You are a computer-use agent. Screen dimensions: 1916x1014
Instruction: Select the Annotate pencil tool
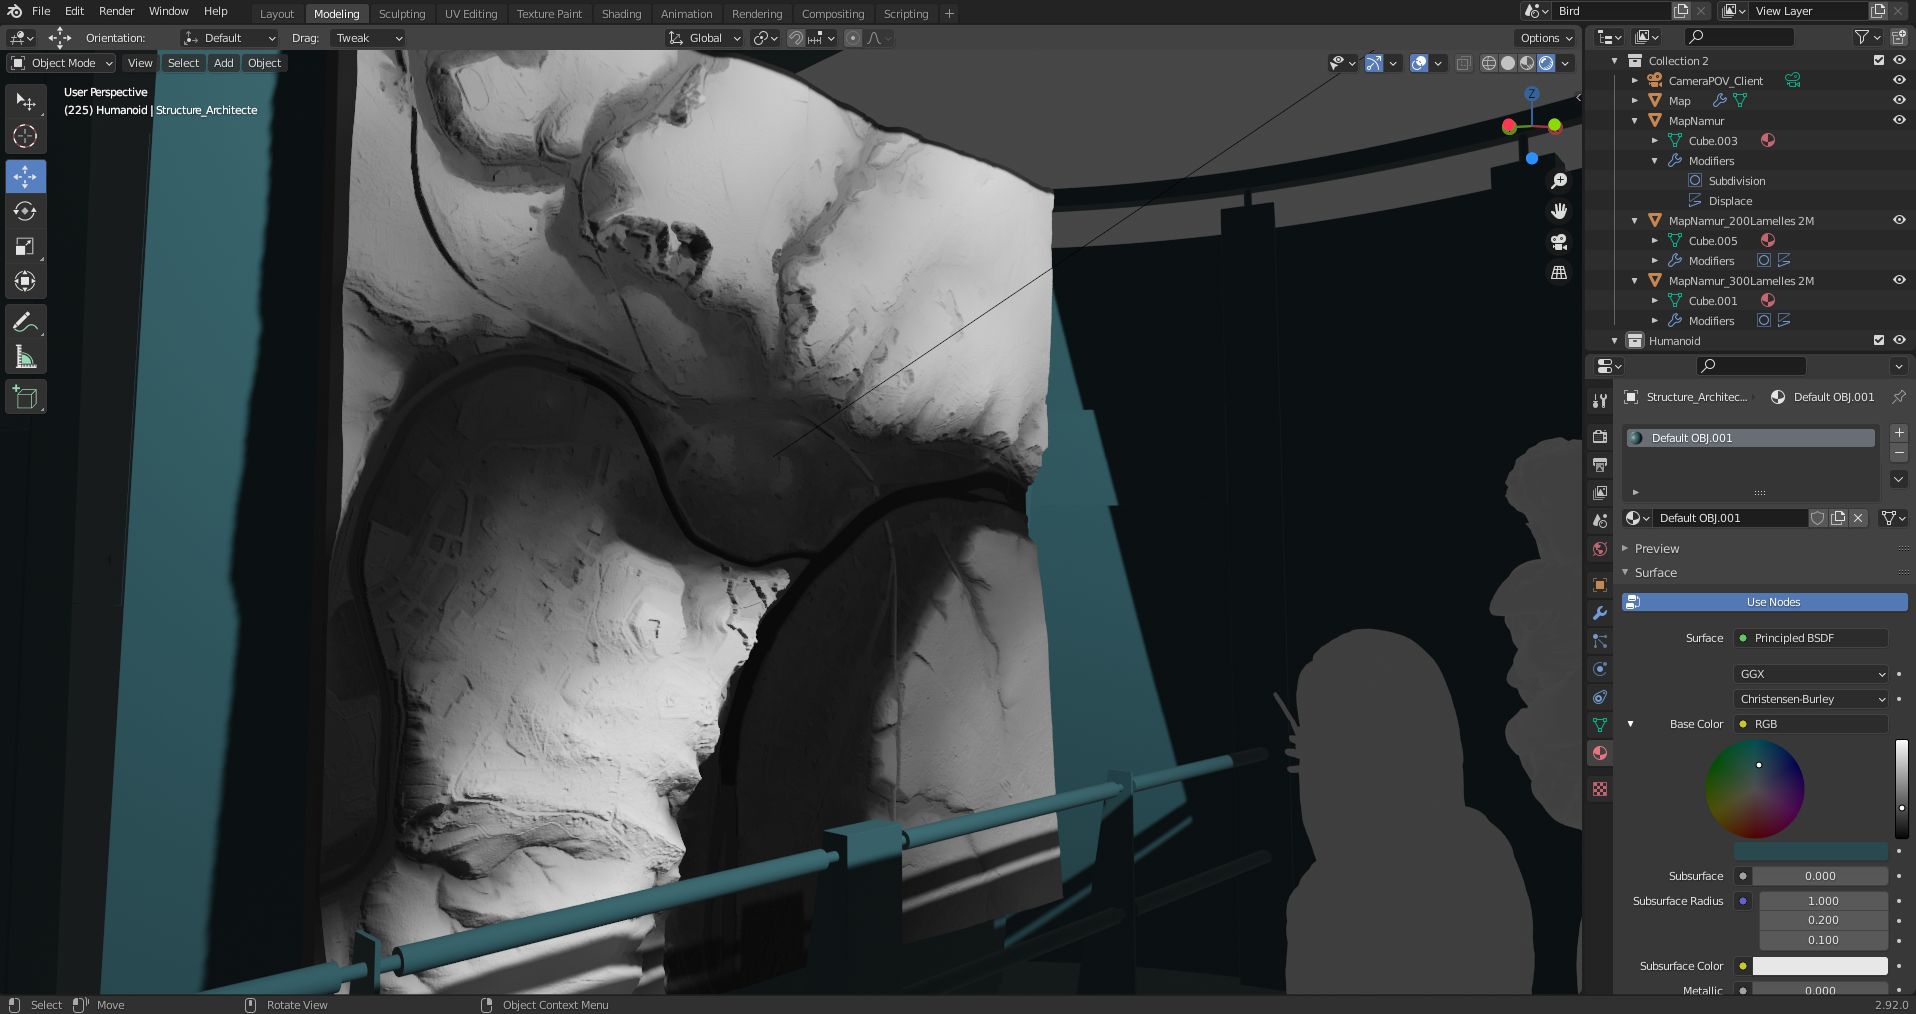(25, 322)
